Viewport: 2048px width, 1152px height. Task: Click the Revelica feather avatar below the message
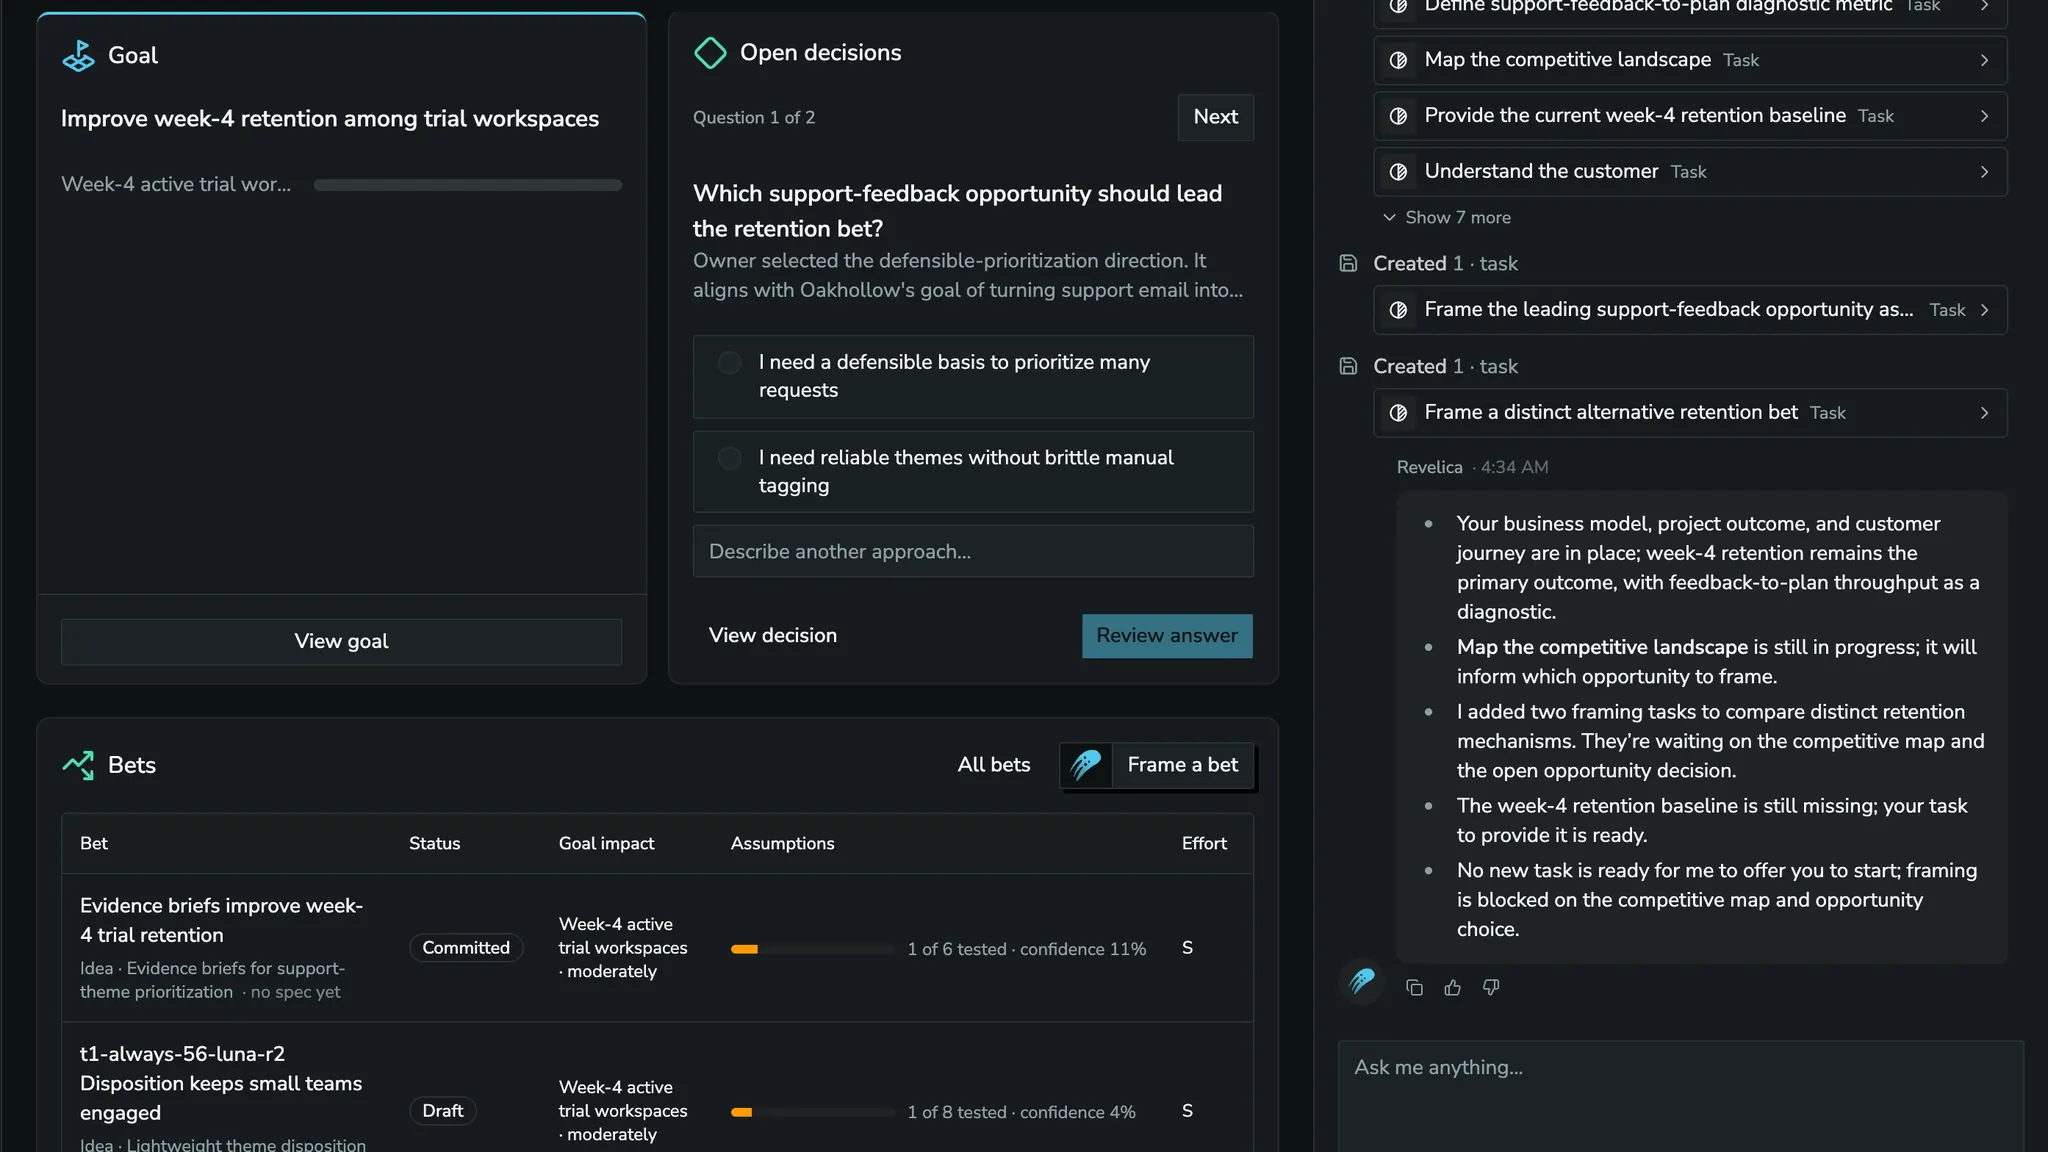1362,981
